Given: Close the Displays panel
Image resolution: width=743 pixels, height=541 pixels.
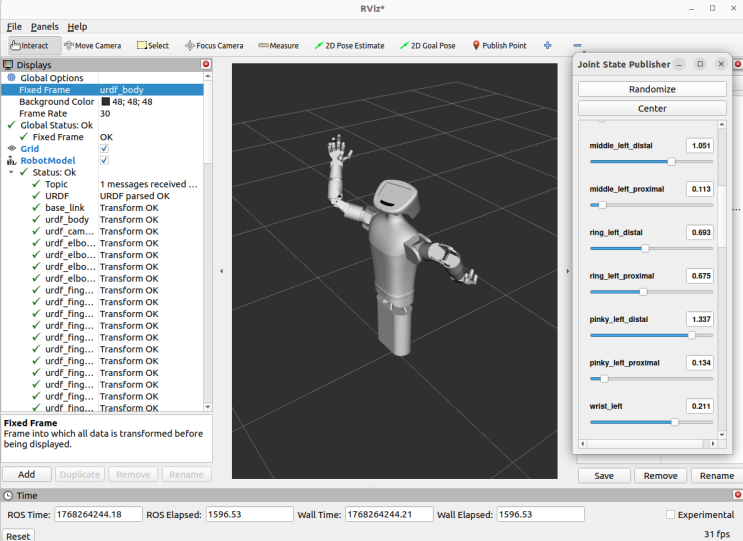Looking at the screenshot, I should coord(206,64).
